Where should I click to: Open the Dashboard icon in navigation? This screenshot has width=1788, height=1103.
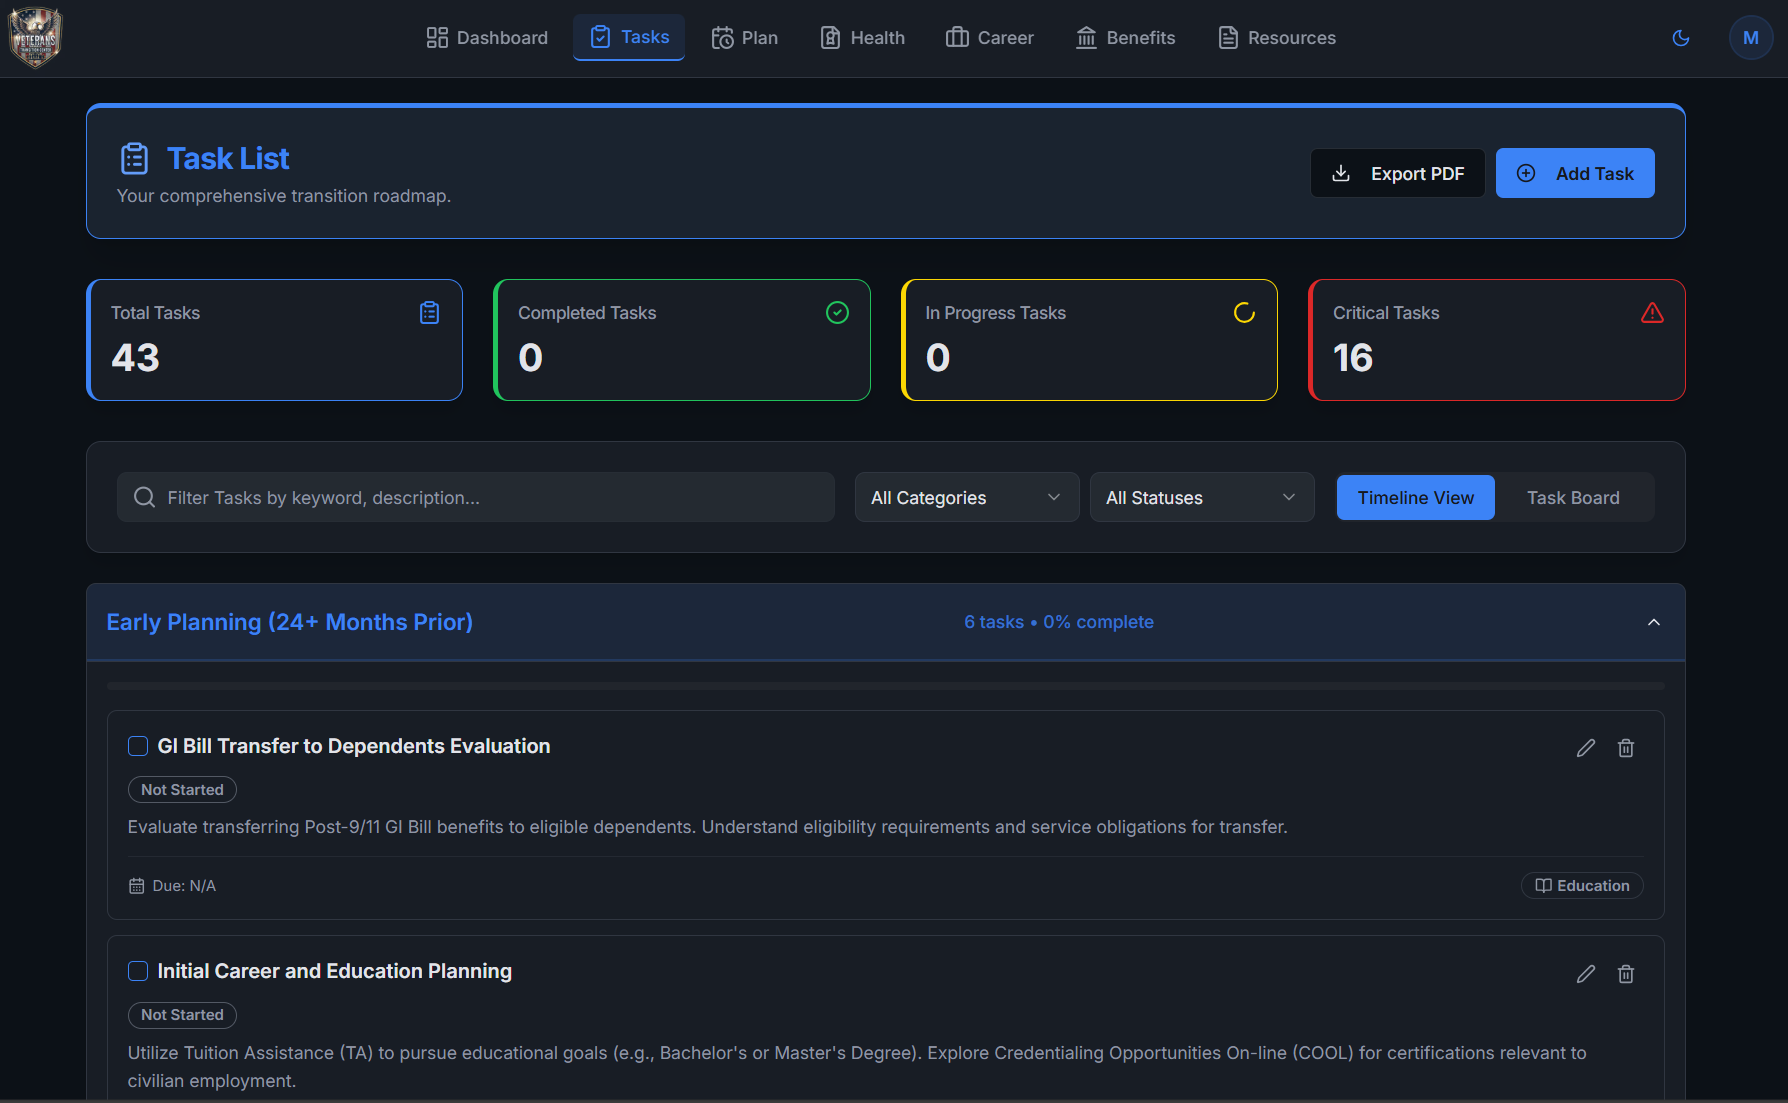click(435, 37)
